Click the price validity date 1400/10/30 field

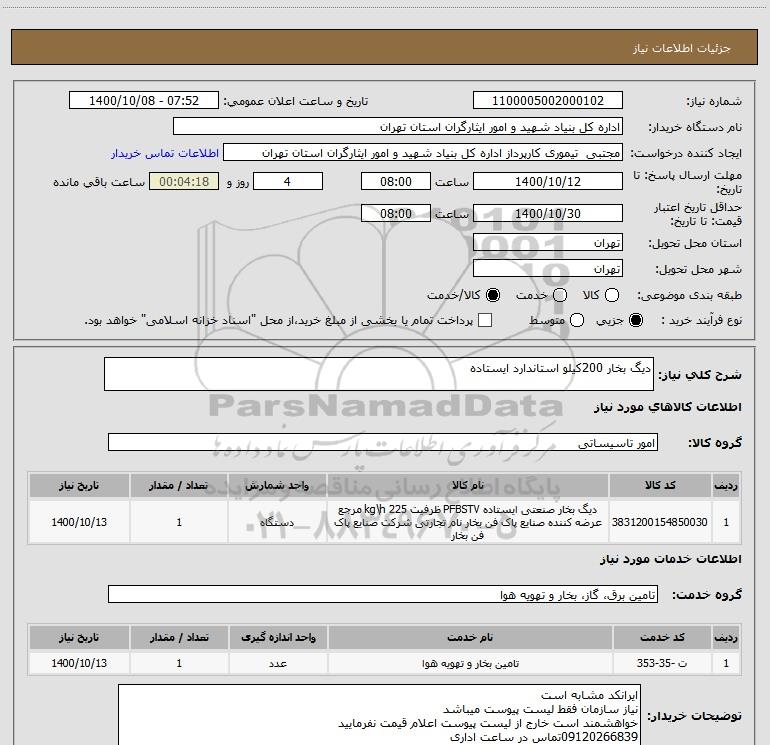pyautogui.click(x=548, y=213)
